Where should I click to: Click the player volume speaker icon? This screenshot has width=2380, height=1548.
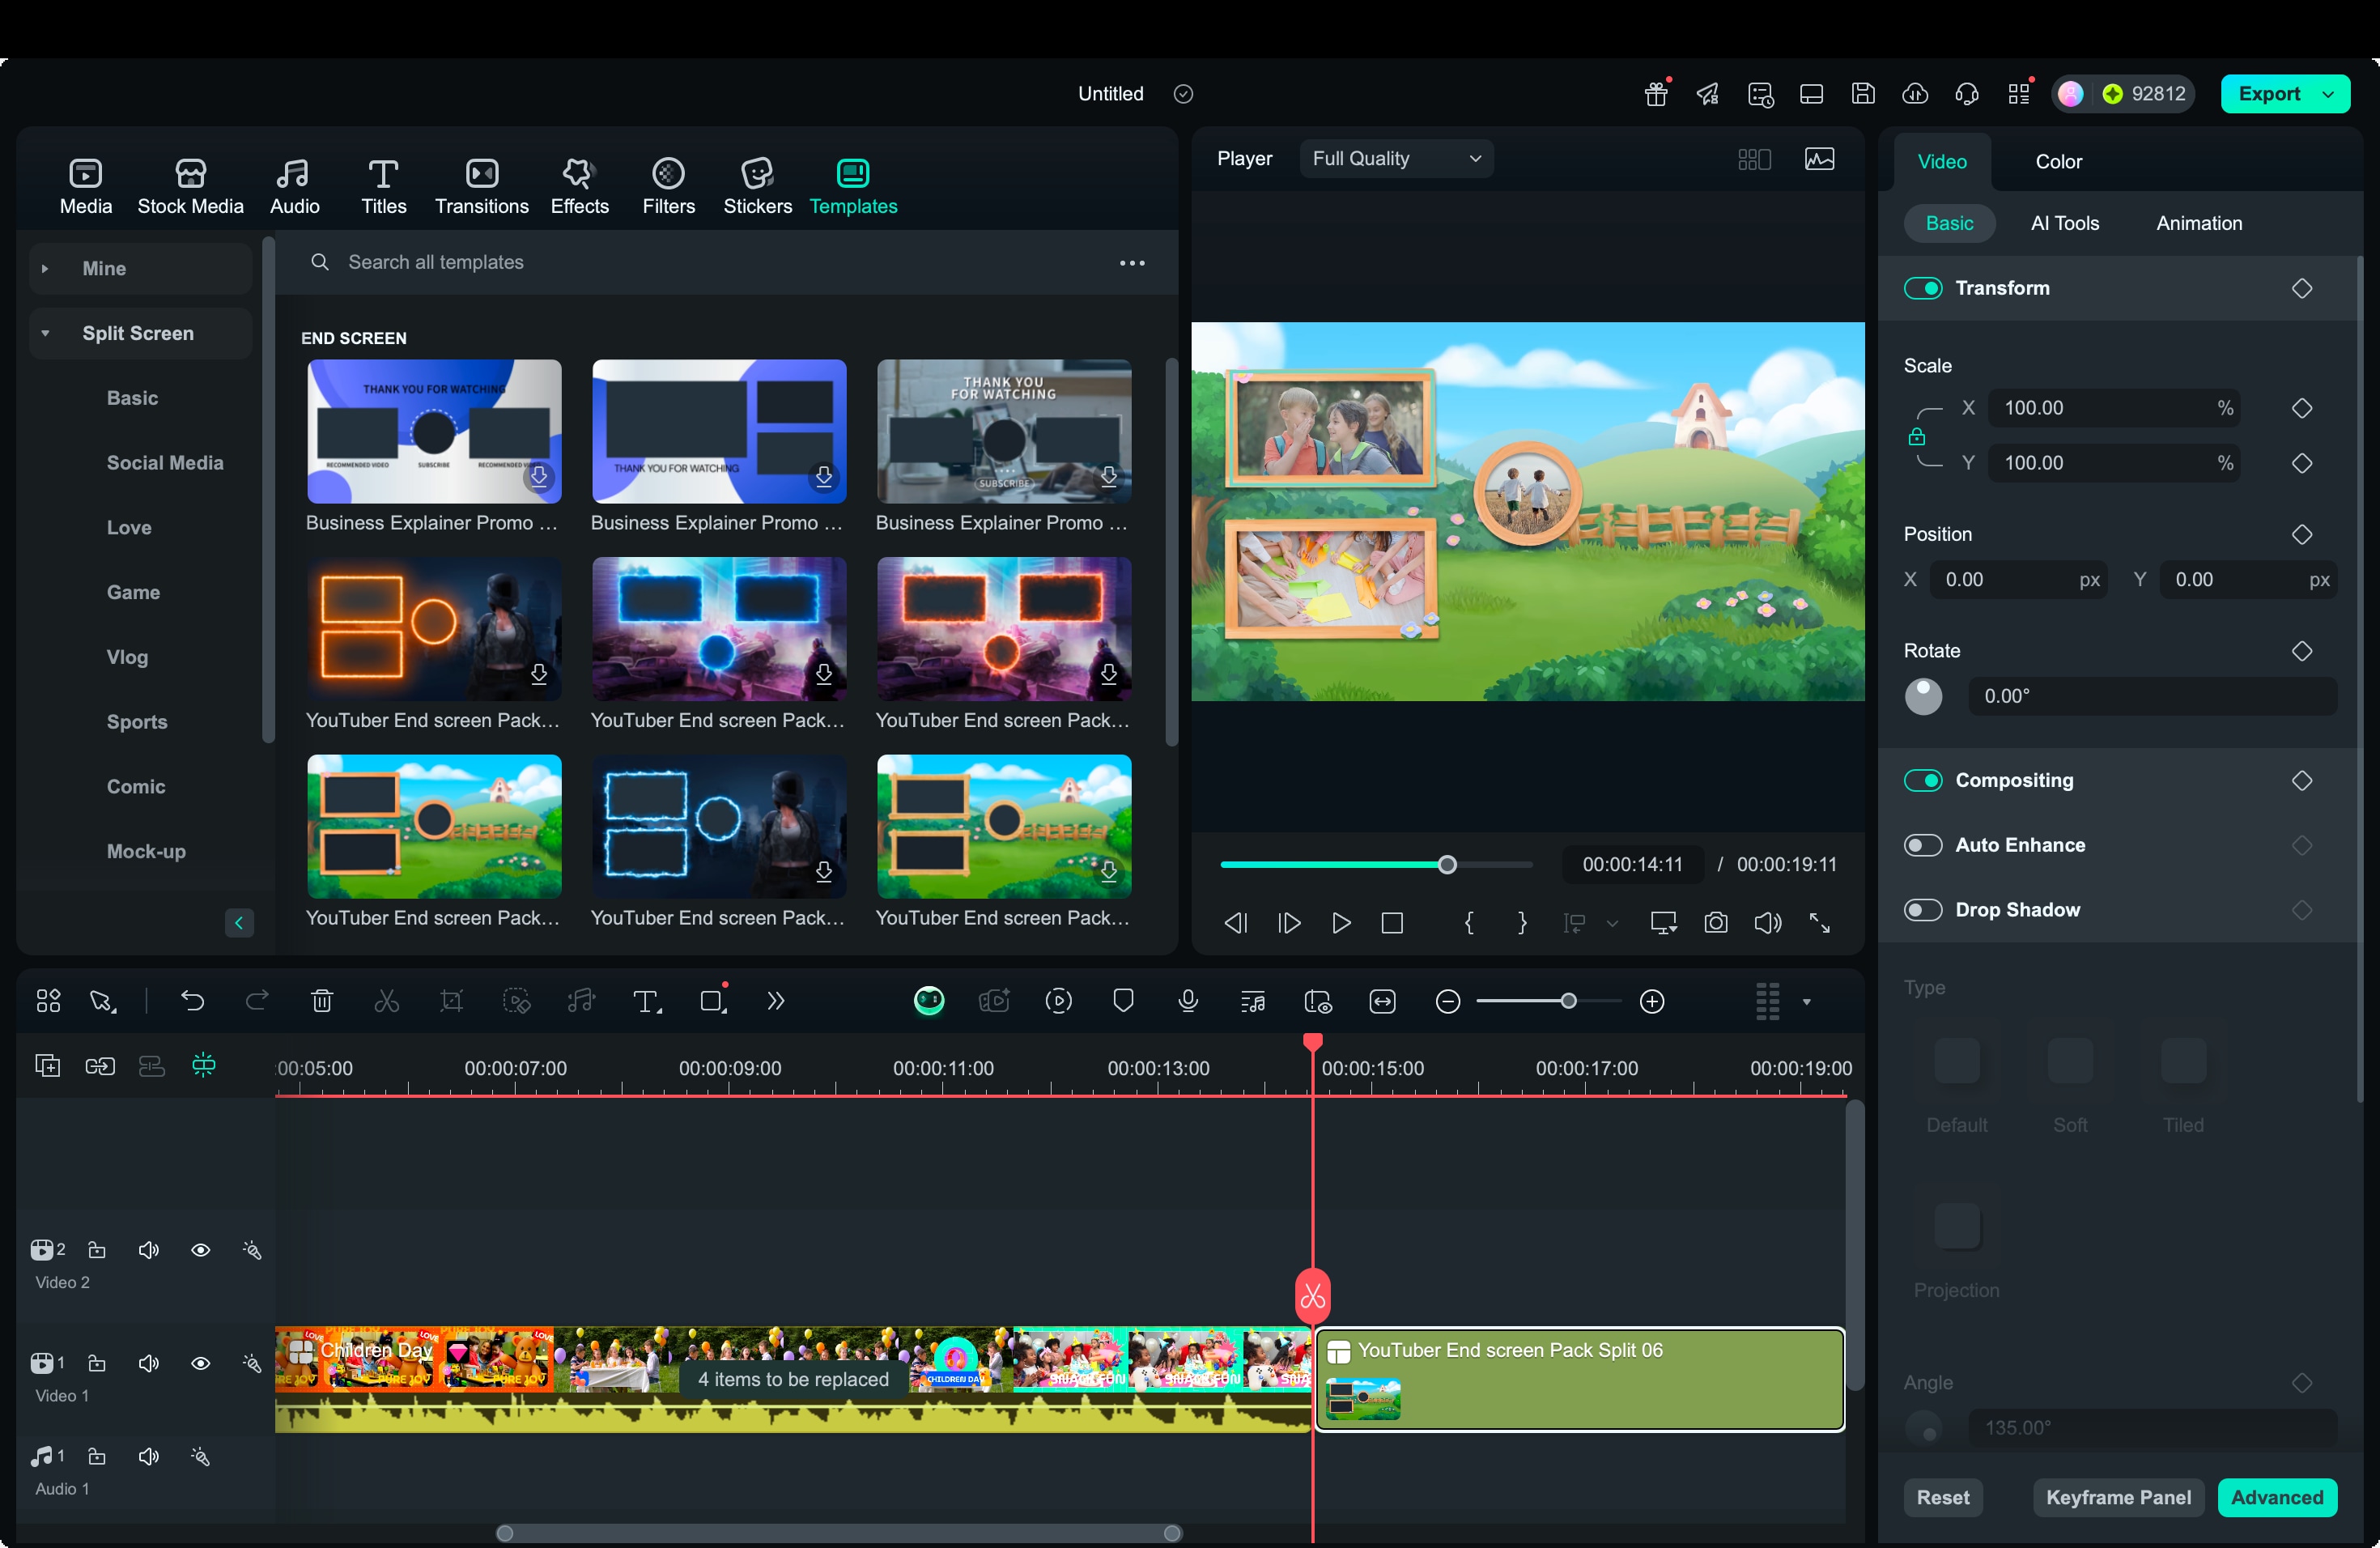click(1767, 923)
